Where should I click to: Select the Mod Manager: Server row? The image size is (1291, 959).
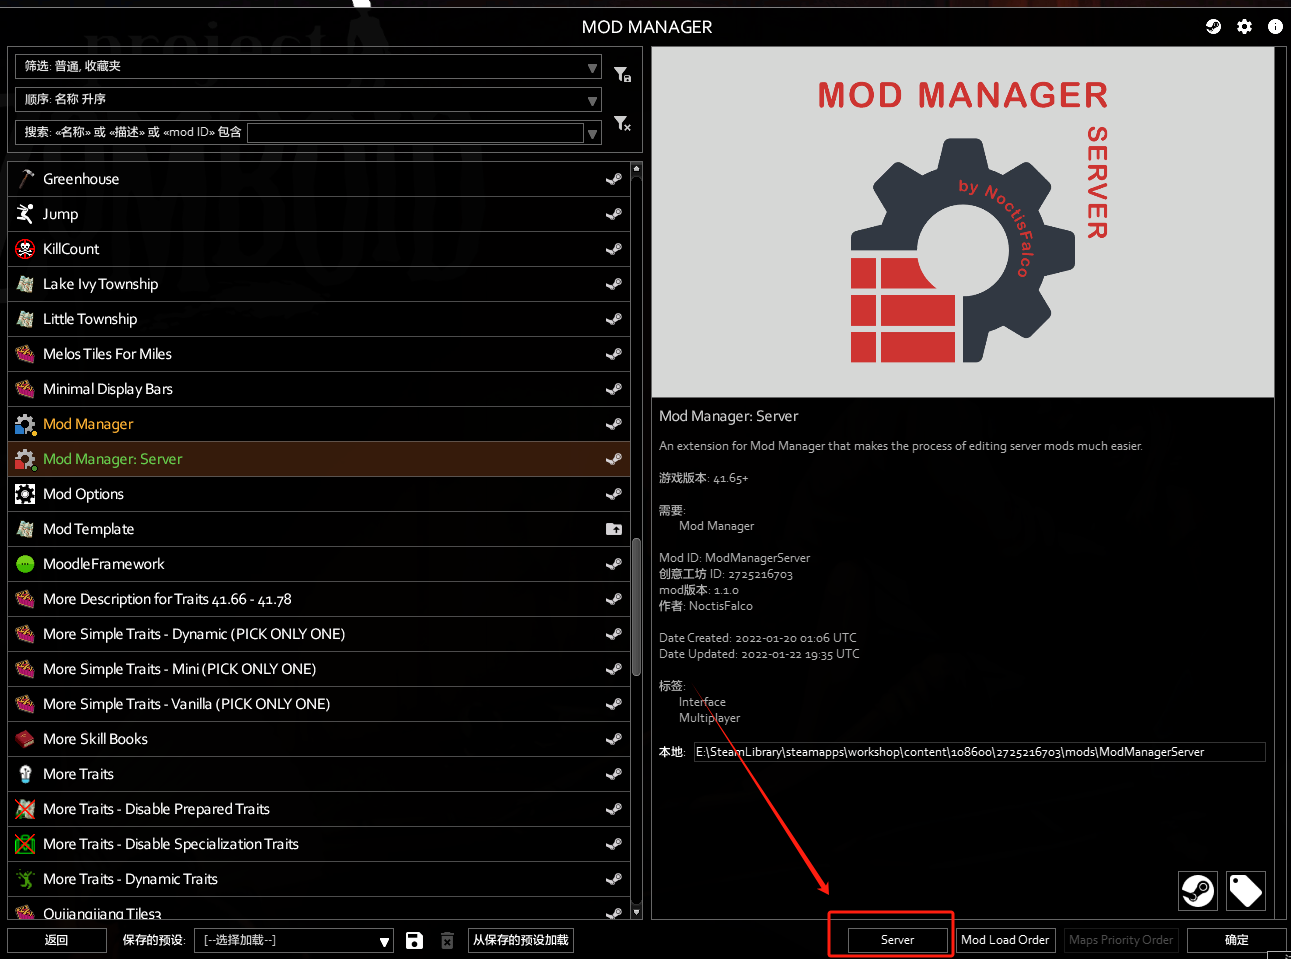click(x=319, y=459)
